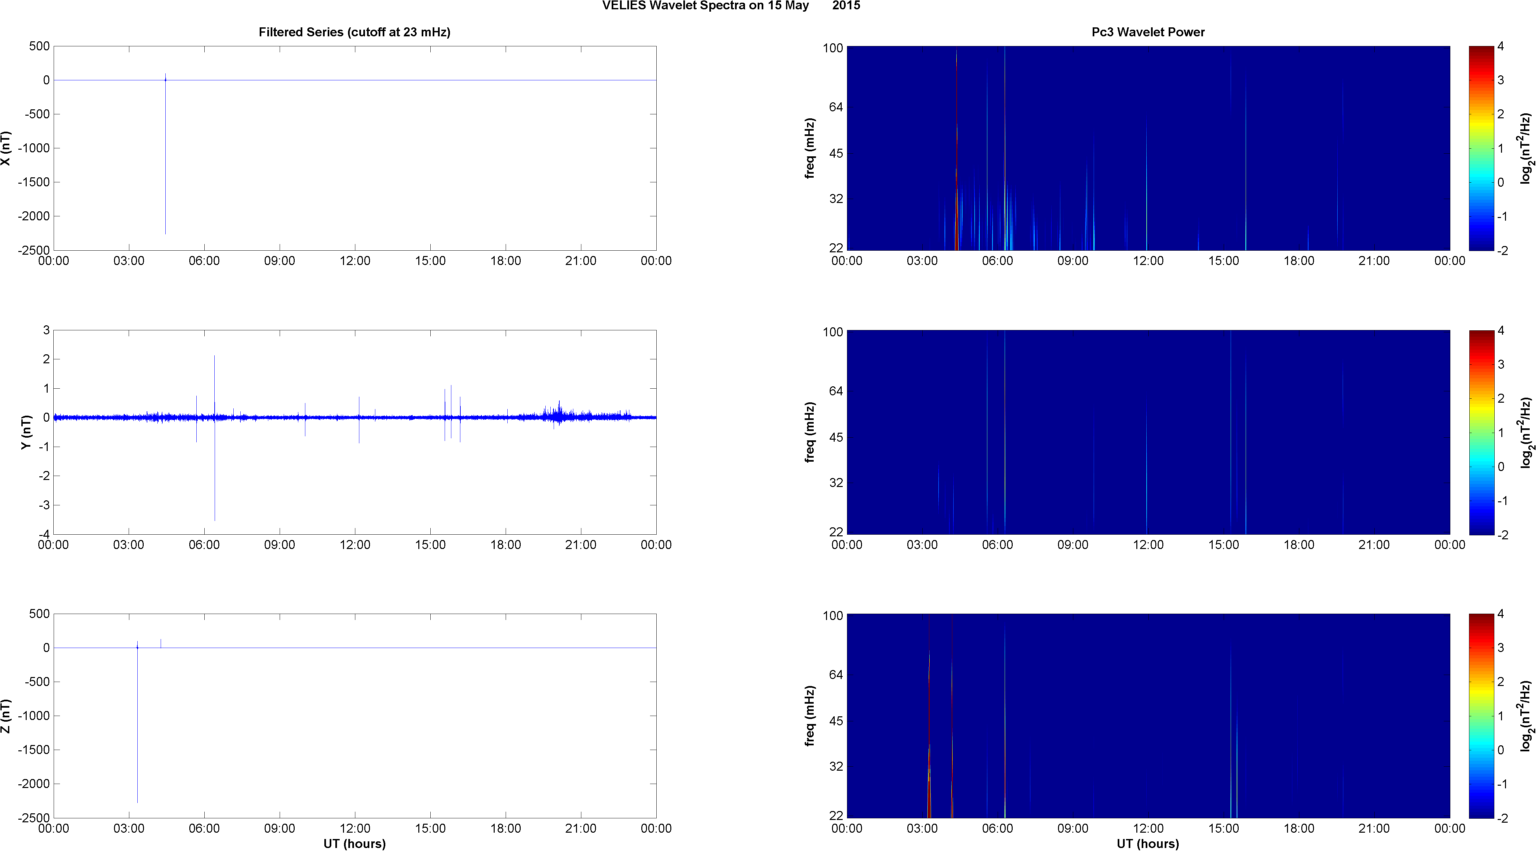This screenshot has height=851, width=1536.
Task: Click the '06:00' tick under the Y-component wavelet plot
Action: [x=997, y=545]
